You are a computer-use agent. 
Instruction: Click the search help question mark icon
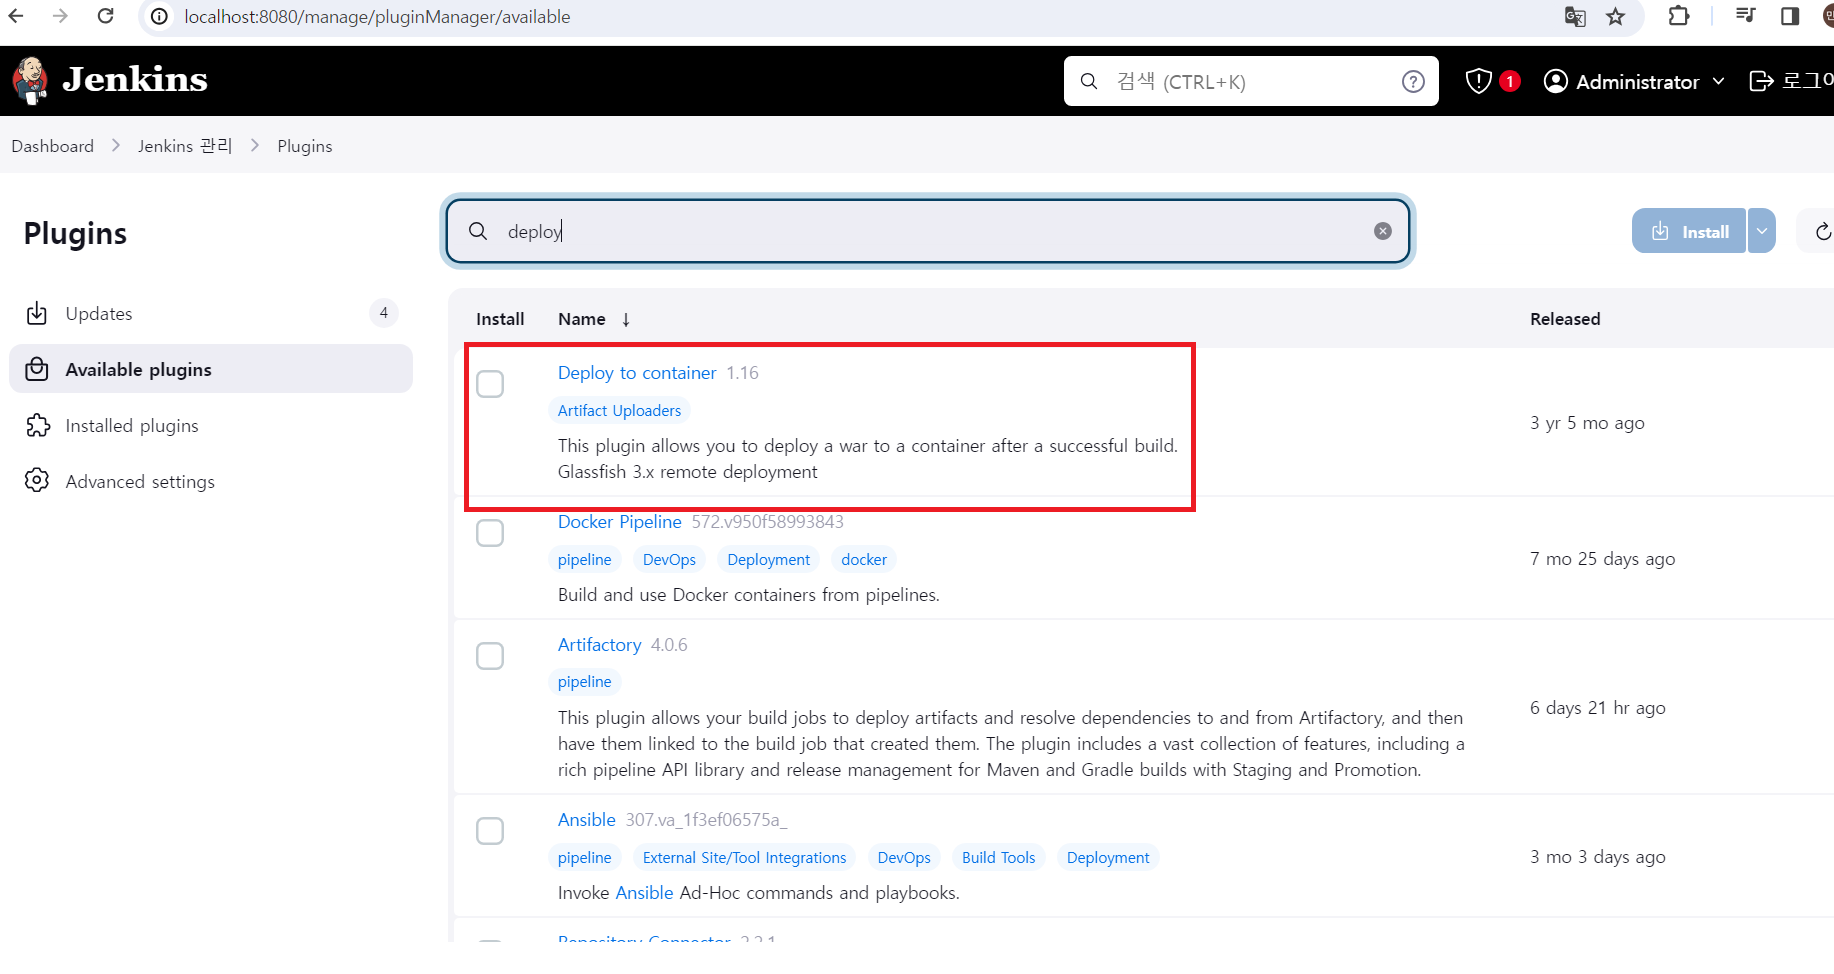(x=1413, y=82)
